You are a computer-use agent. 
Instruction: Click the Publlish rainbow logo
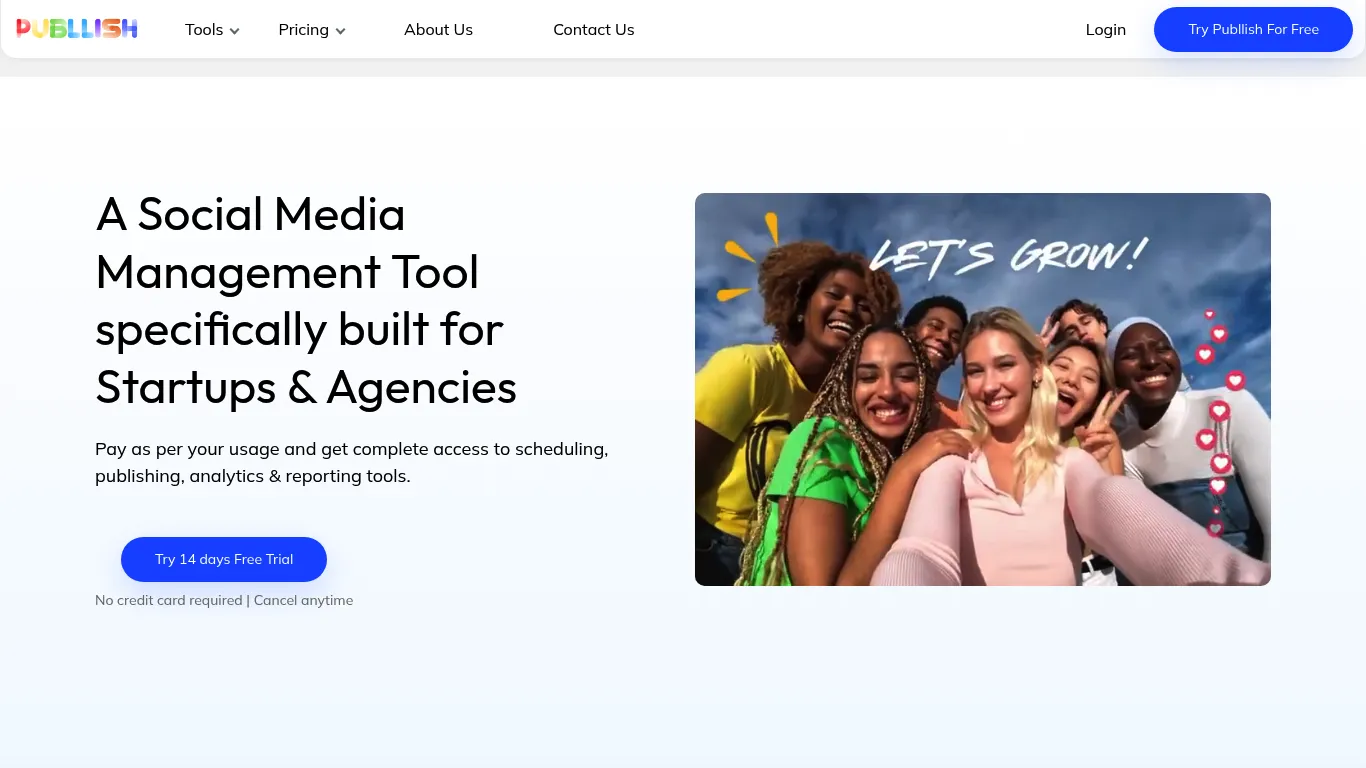pyautogui.click(x=77, y=29)
